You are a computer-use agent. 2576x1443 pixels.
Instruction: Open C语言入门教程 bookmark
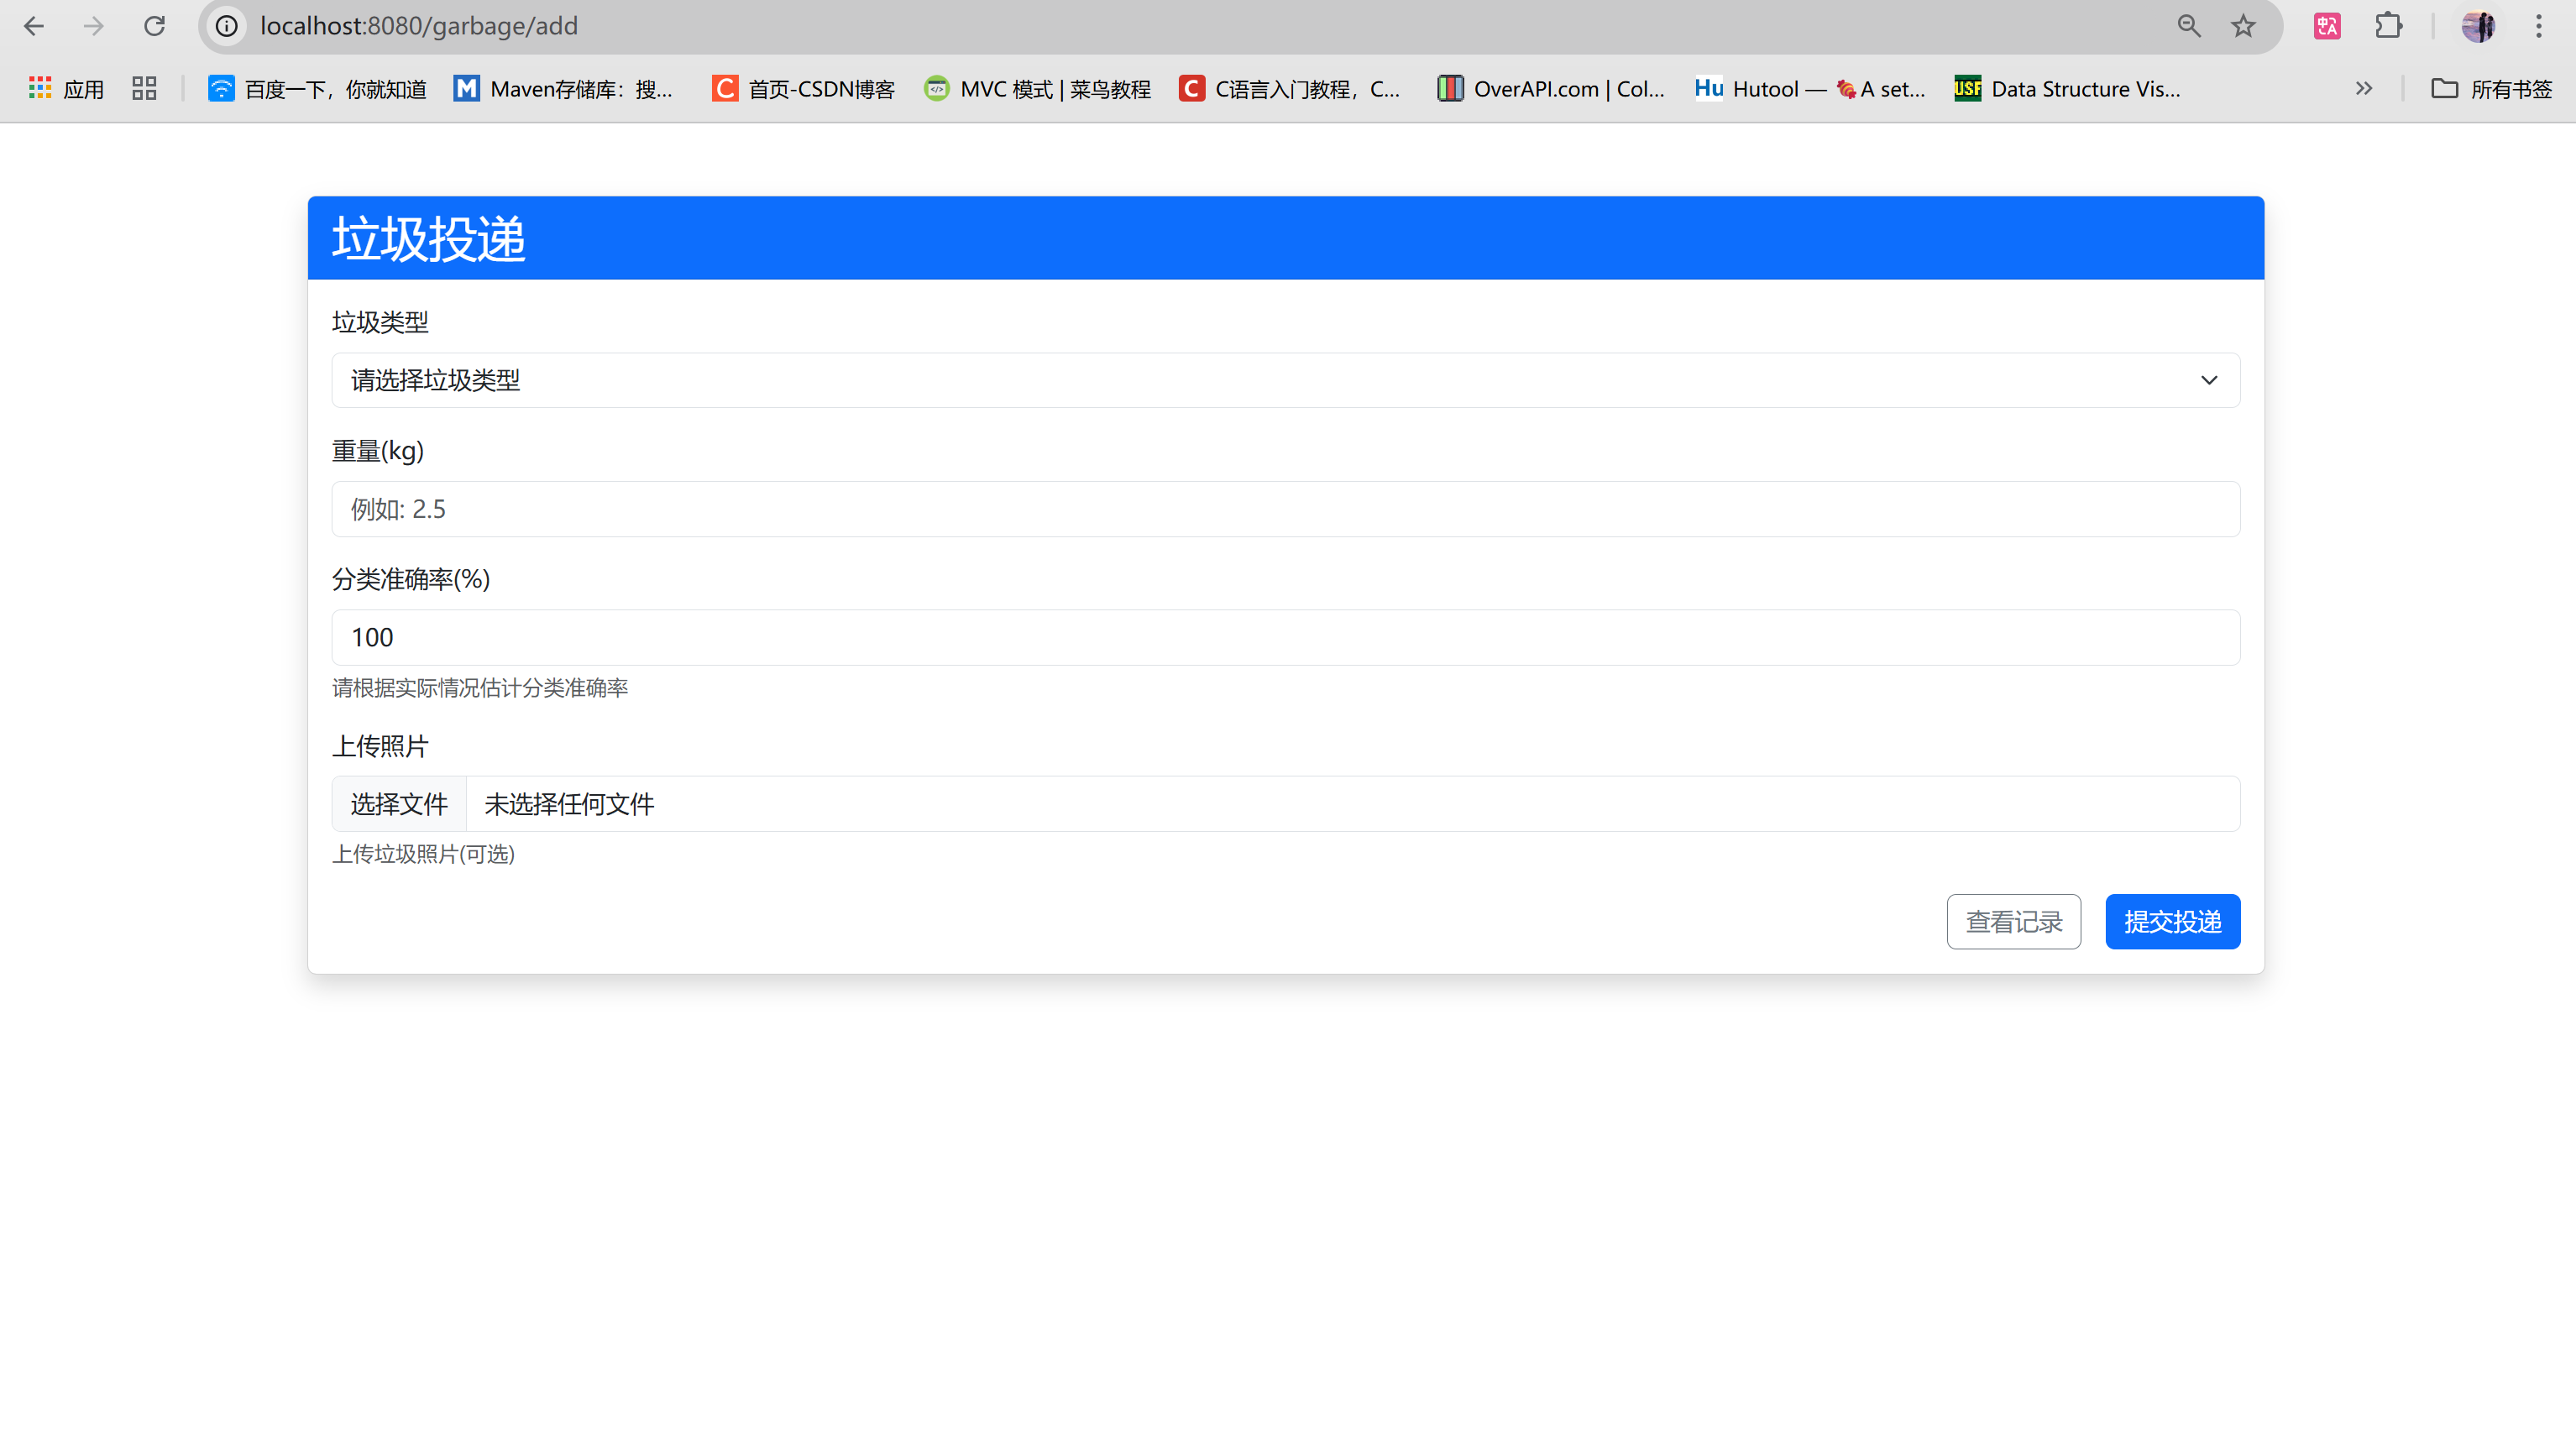pos(1290,89)
